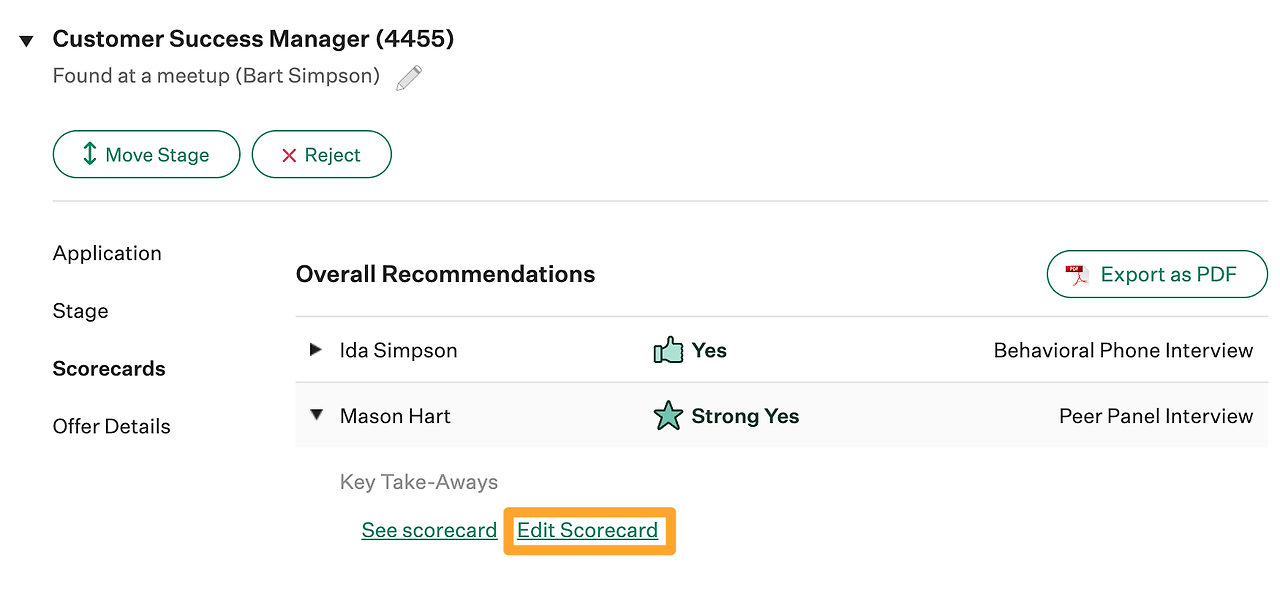
Task: Open the Application tab
Action: click(x=107, y=253)
